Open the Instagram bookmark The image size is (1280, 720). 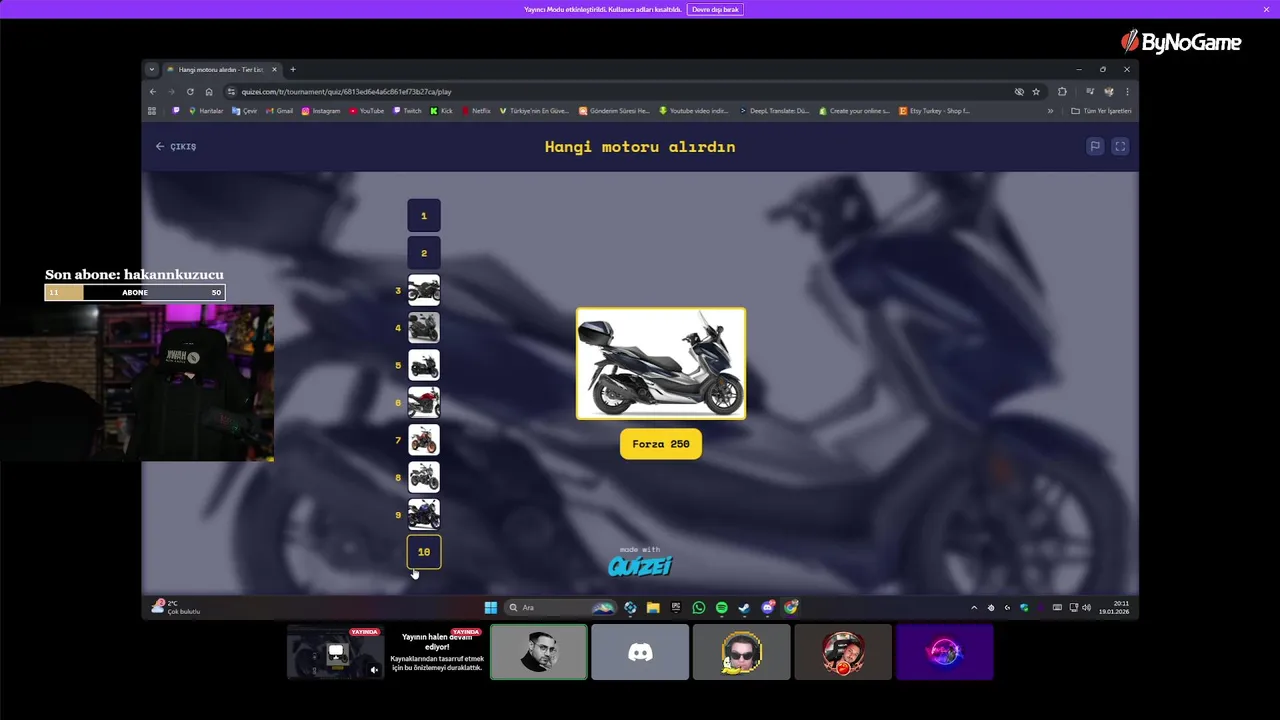click(321, 111)
